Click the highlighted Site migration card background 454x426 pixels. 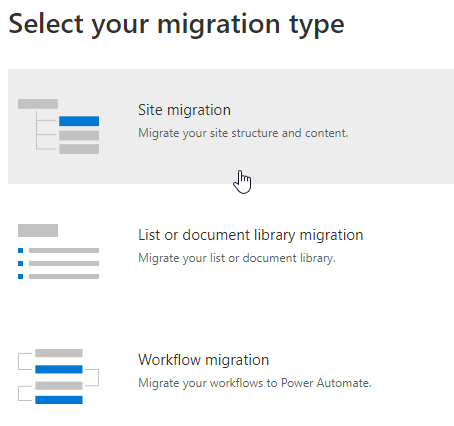pyautogui.click(x=231, y=126)
